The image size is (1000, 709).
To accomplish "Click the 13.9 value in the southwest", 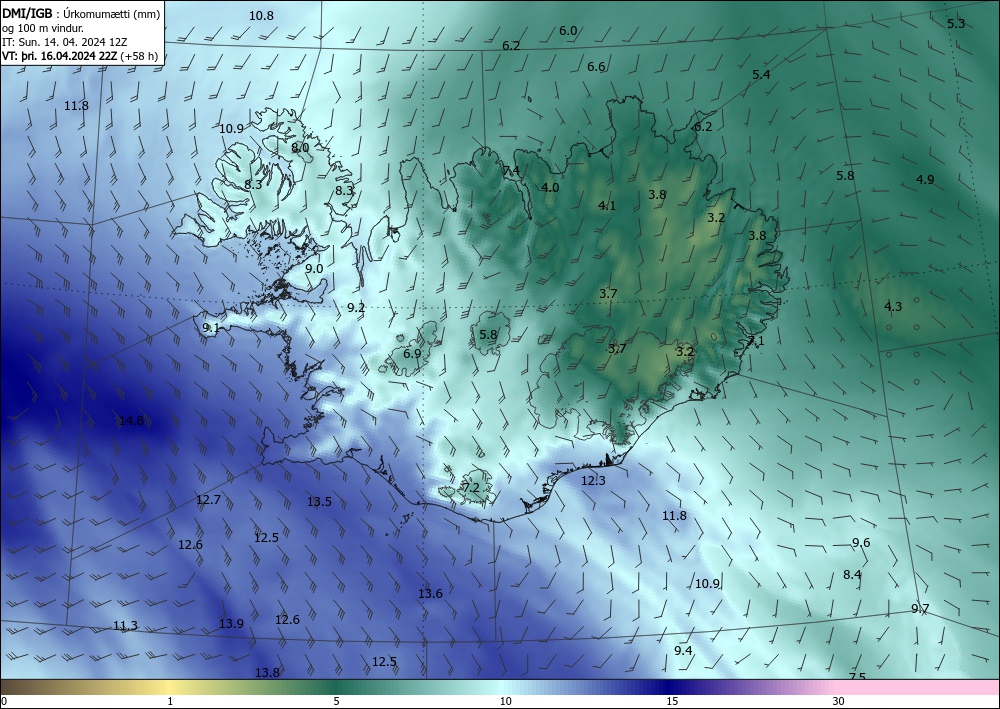I will (x=231, y=624).
